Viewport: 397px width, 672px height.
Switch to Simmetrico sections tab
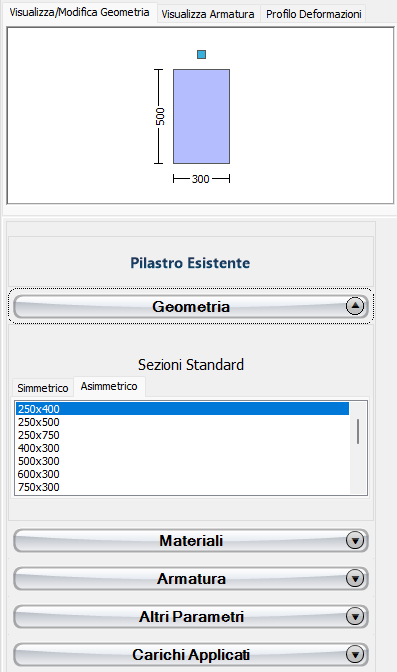(43, 388)
